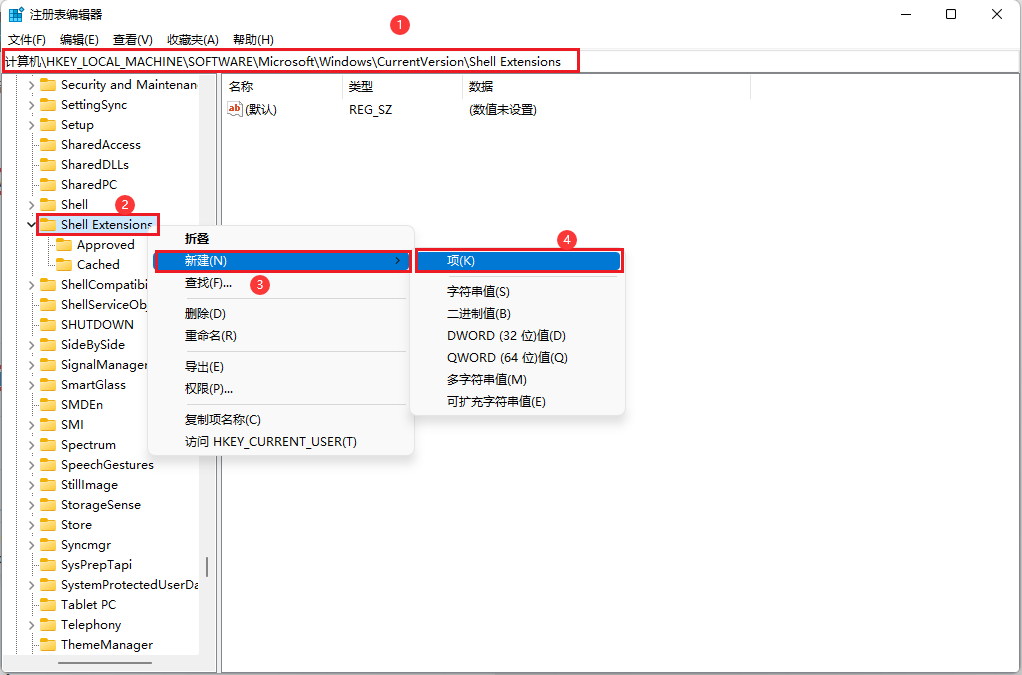Open the 收藏夹(A) menu

[x=191, y=39]
